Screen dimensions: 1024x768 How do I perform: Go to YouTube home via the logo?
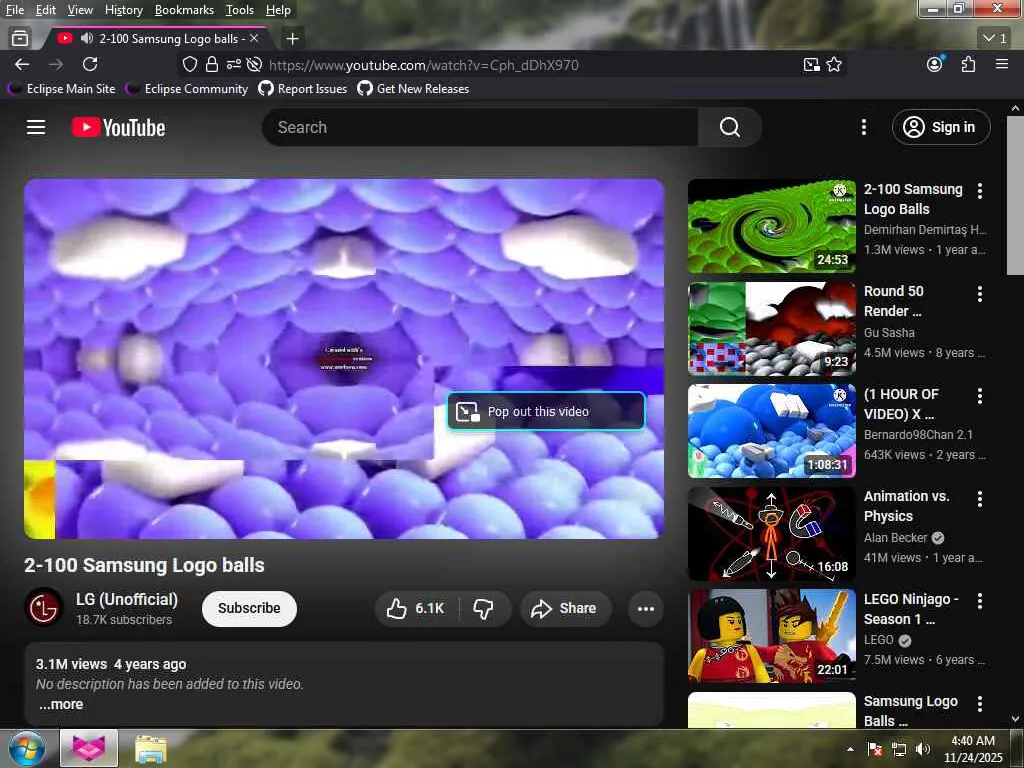[118, 127]
